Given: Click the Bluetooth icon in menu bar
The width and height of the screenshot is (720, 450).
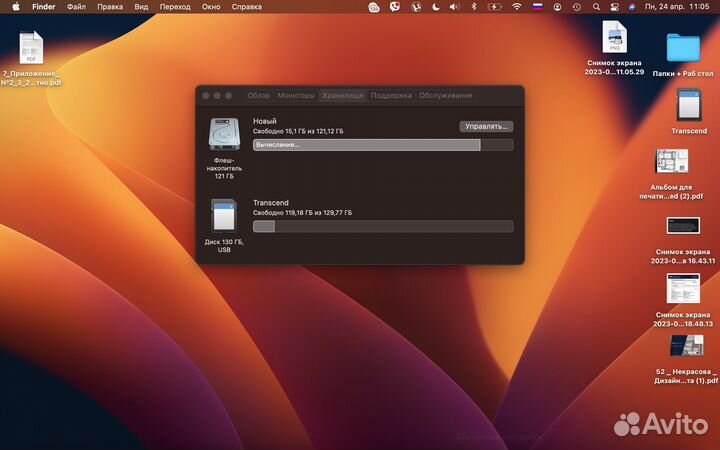Looking at the screenshot, I should (473, 6).
